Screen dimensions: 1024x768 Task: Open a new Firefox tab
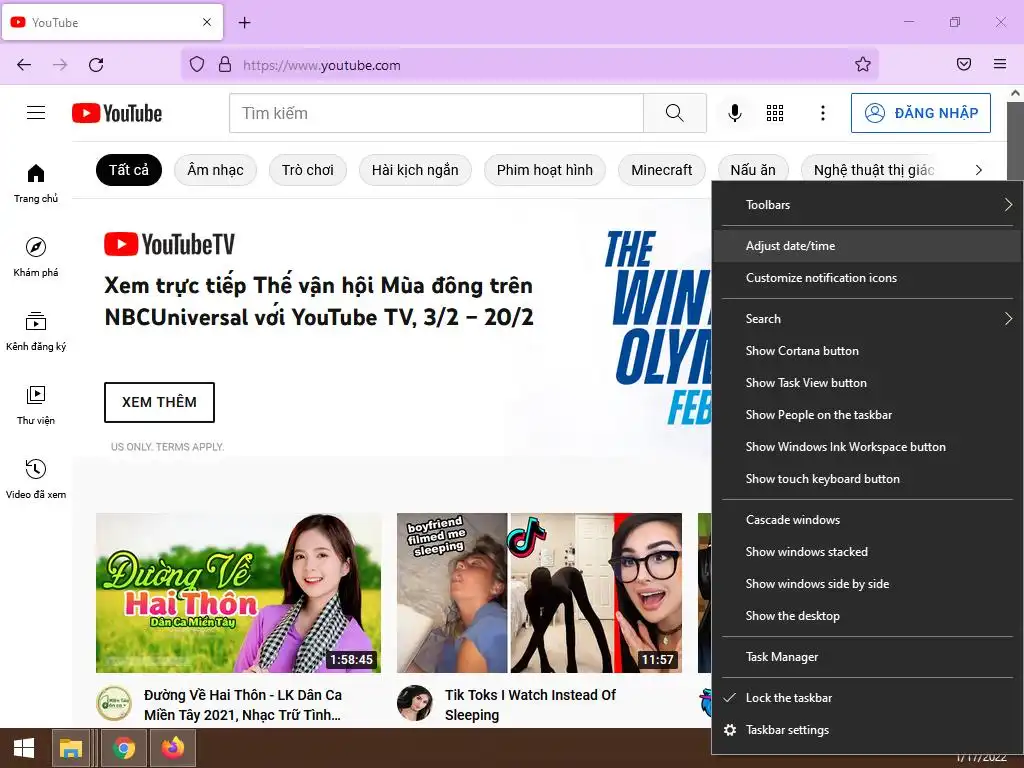244,23
